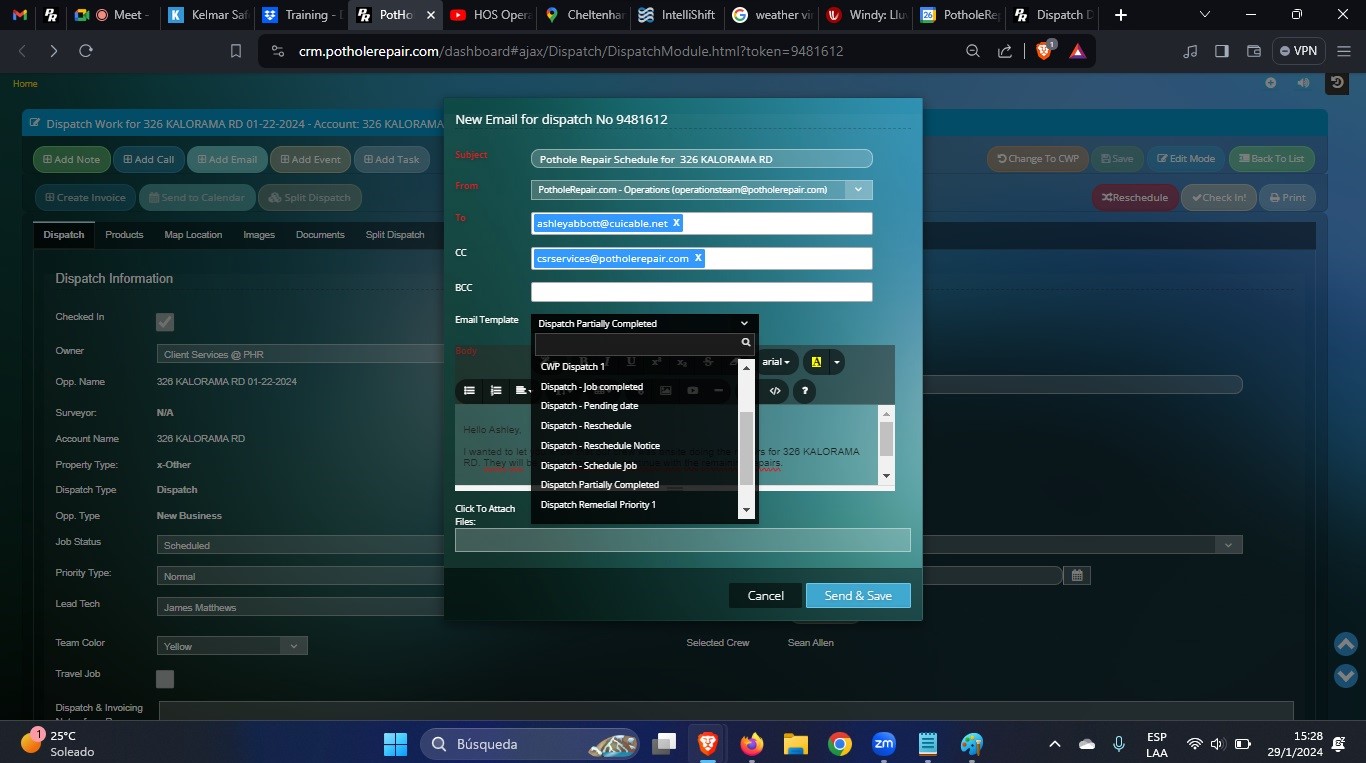Viewport: 1366px width, 763px height.
Task: Switch to the Map Location tab
Action: (193, 234)
